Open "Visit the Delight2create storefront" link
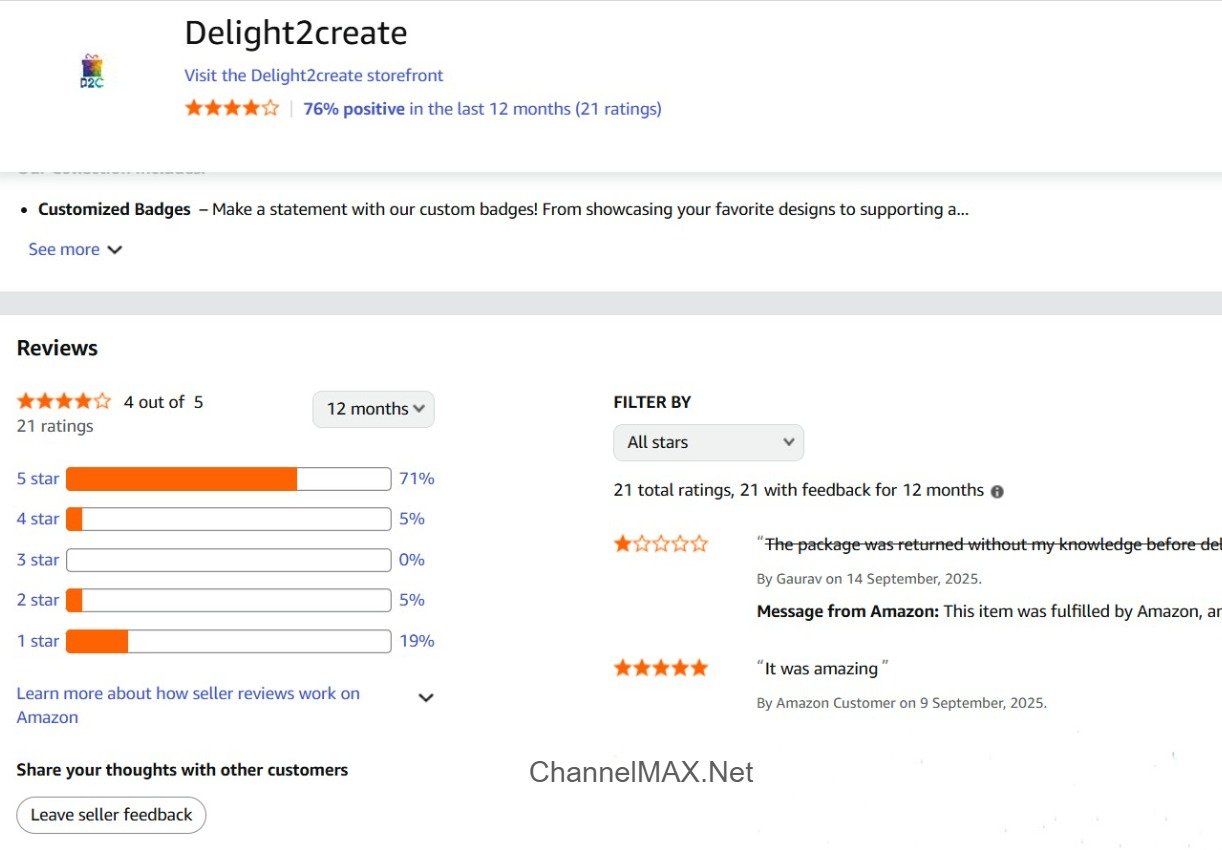This screenshot has height=850, width=1222. (313, 75)
